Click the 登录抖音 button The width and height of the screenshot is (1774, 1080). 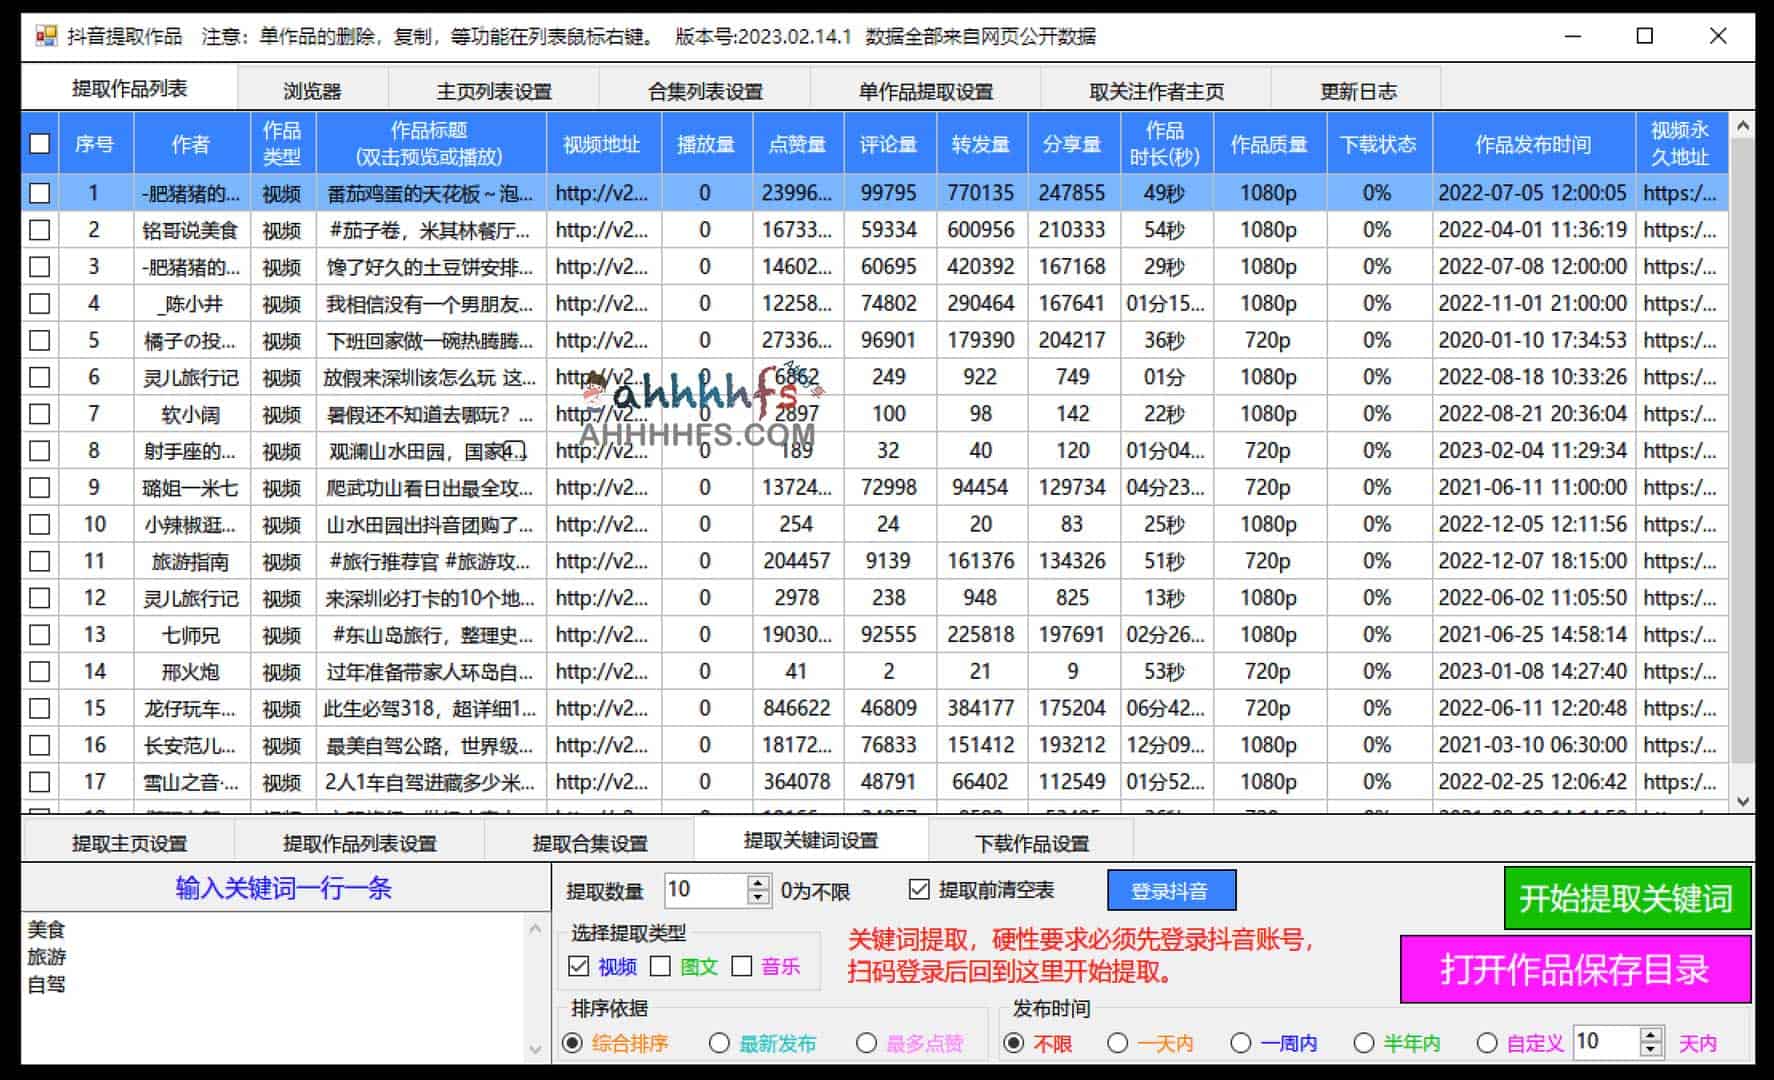(1170, 890)
